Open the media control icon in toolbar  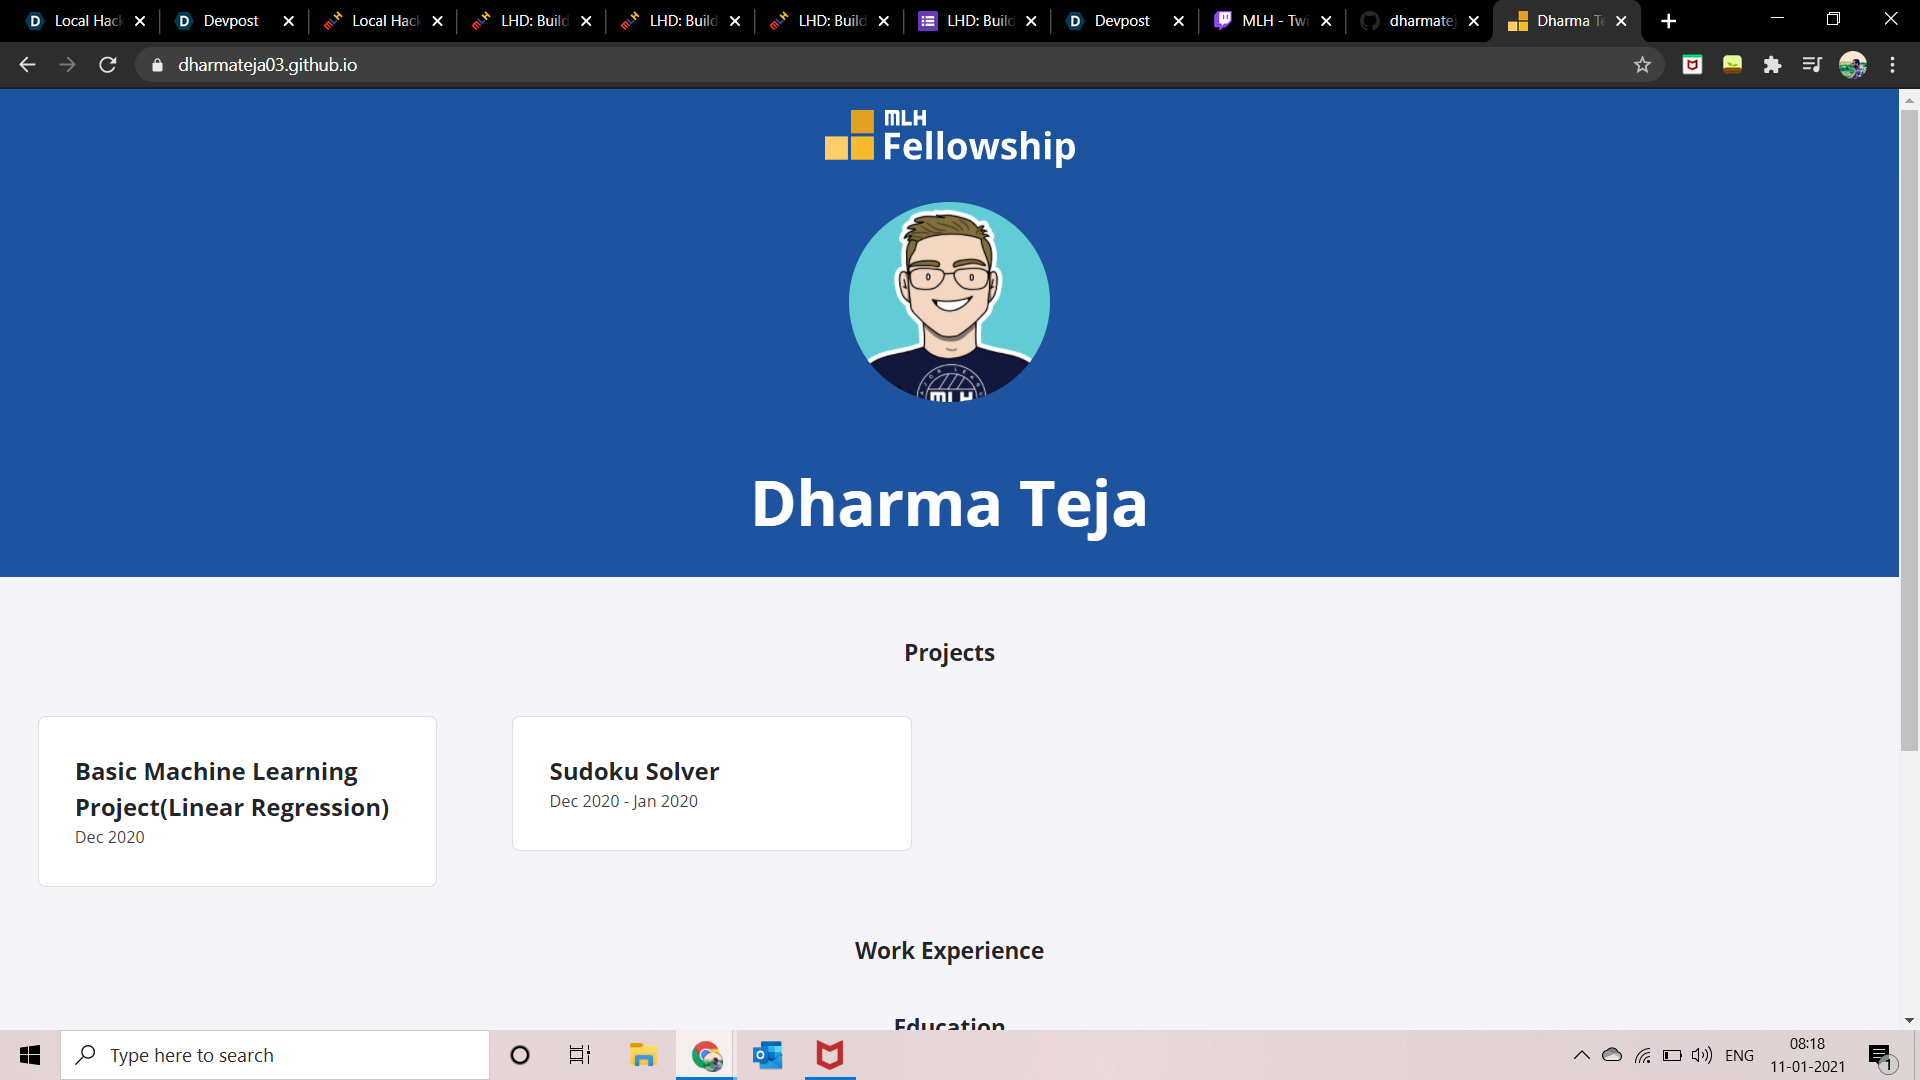(1812, 65)
